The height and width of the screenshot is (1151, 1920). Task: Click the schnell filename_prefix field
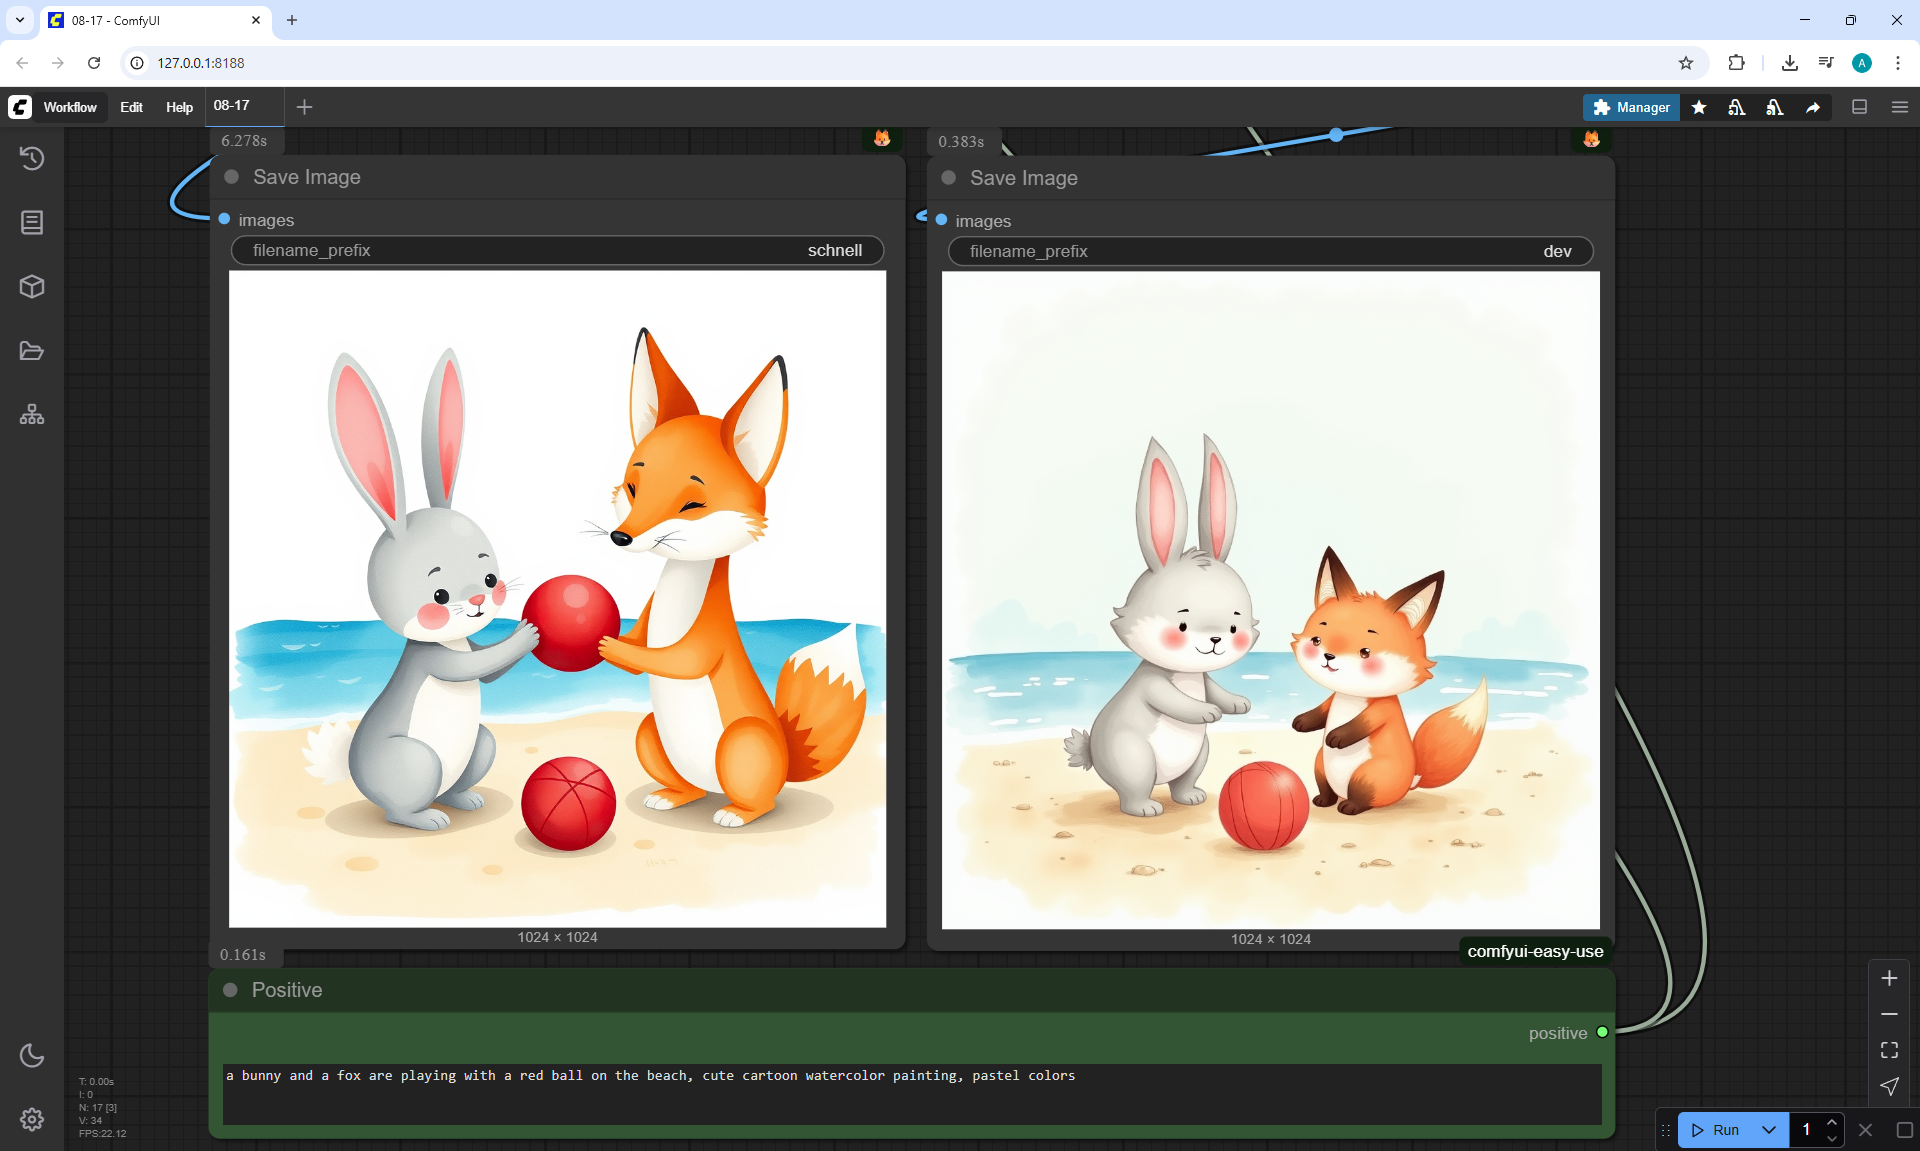coord(557,251)
